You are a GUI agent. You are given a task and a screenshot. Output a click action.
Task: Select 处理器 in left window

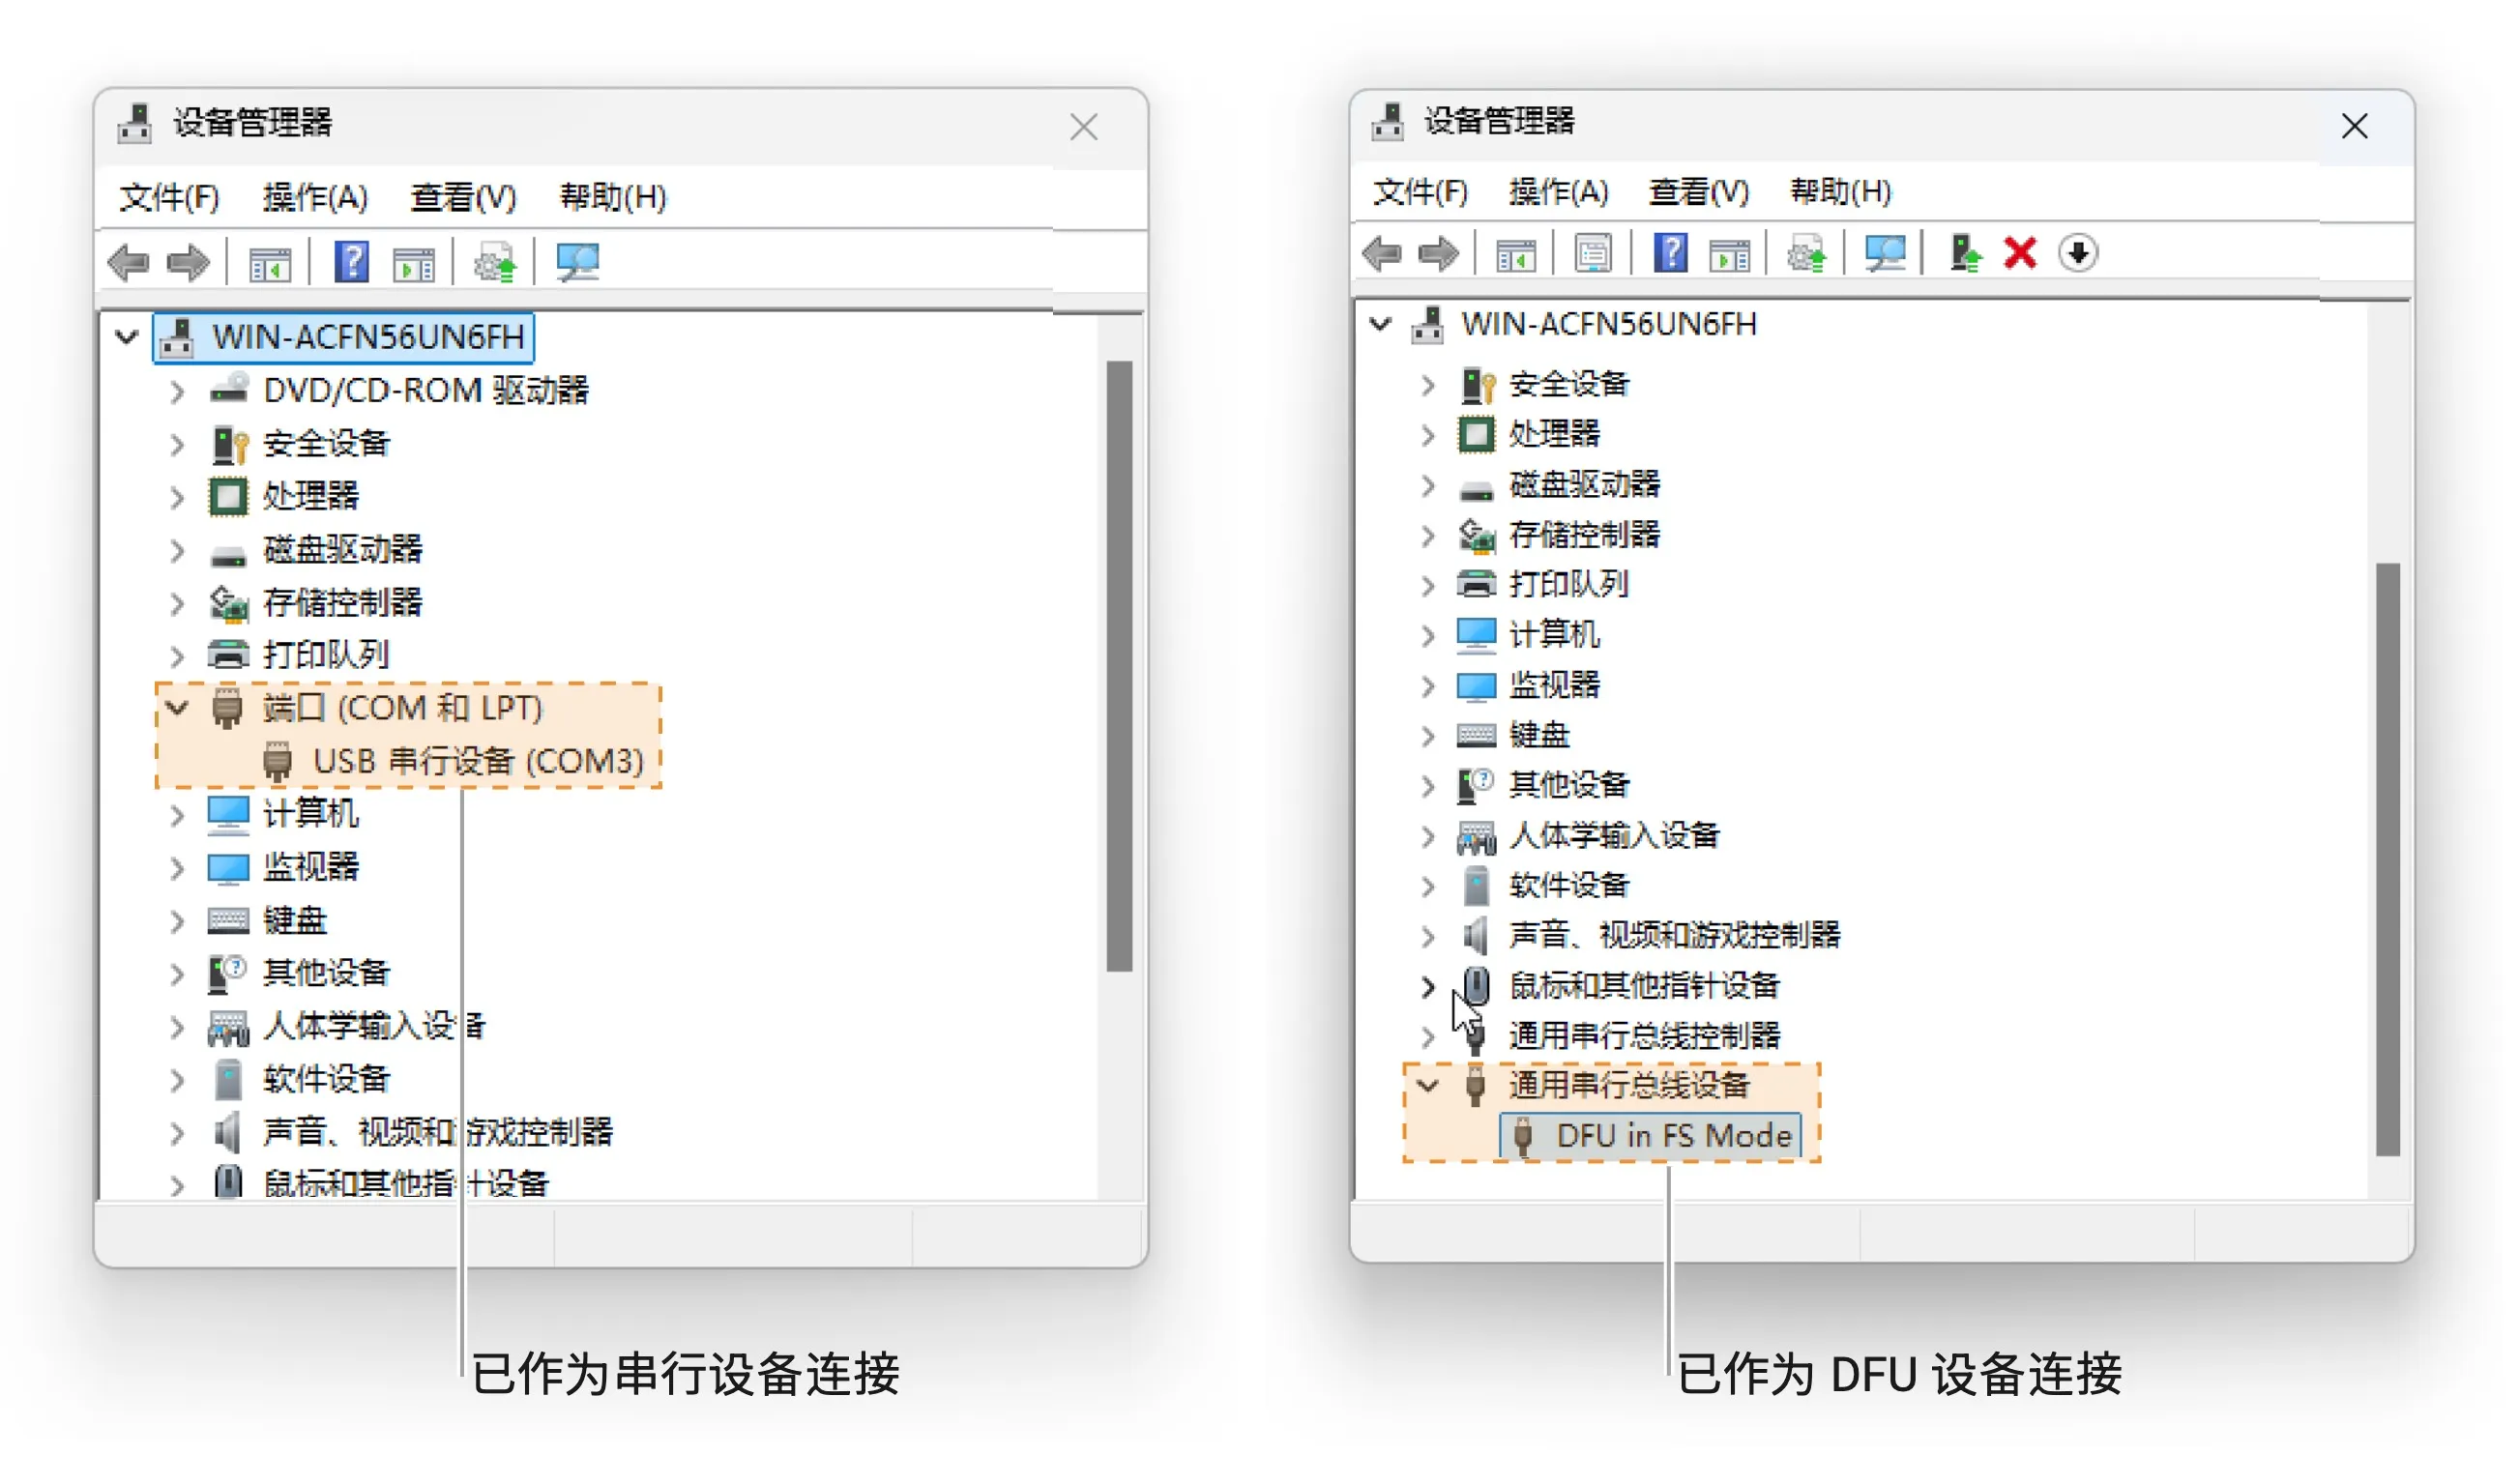tap(310, 497)
